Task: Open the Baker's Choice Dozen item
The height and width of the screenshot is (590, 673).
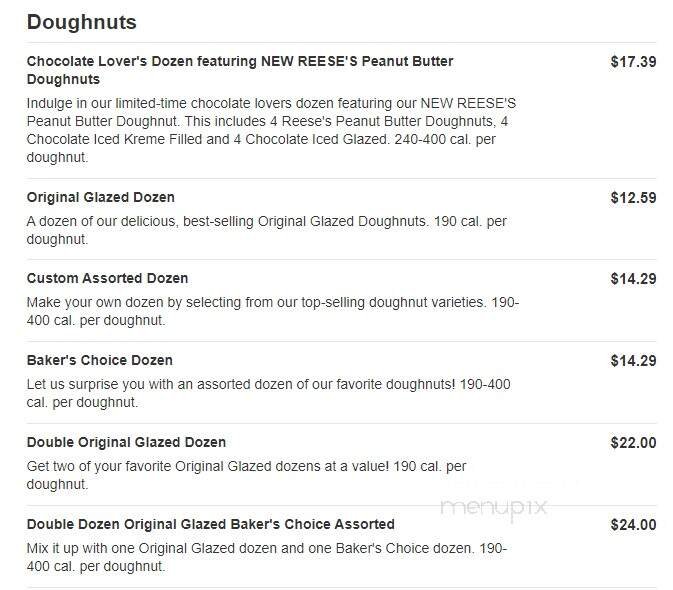Action: 100,360
